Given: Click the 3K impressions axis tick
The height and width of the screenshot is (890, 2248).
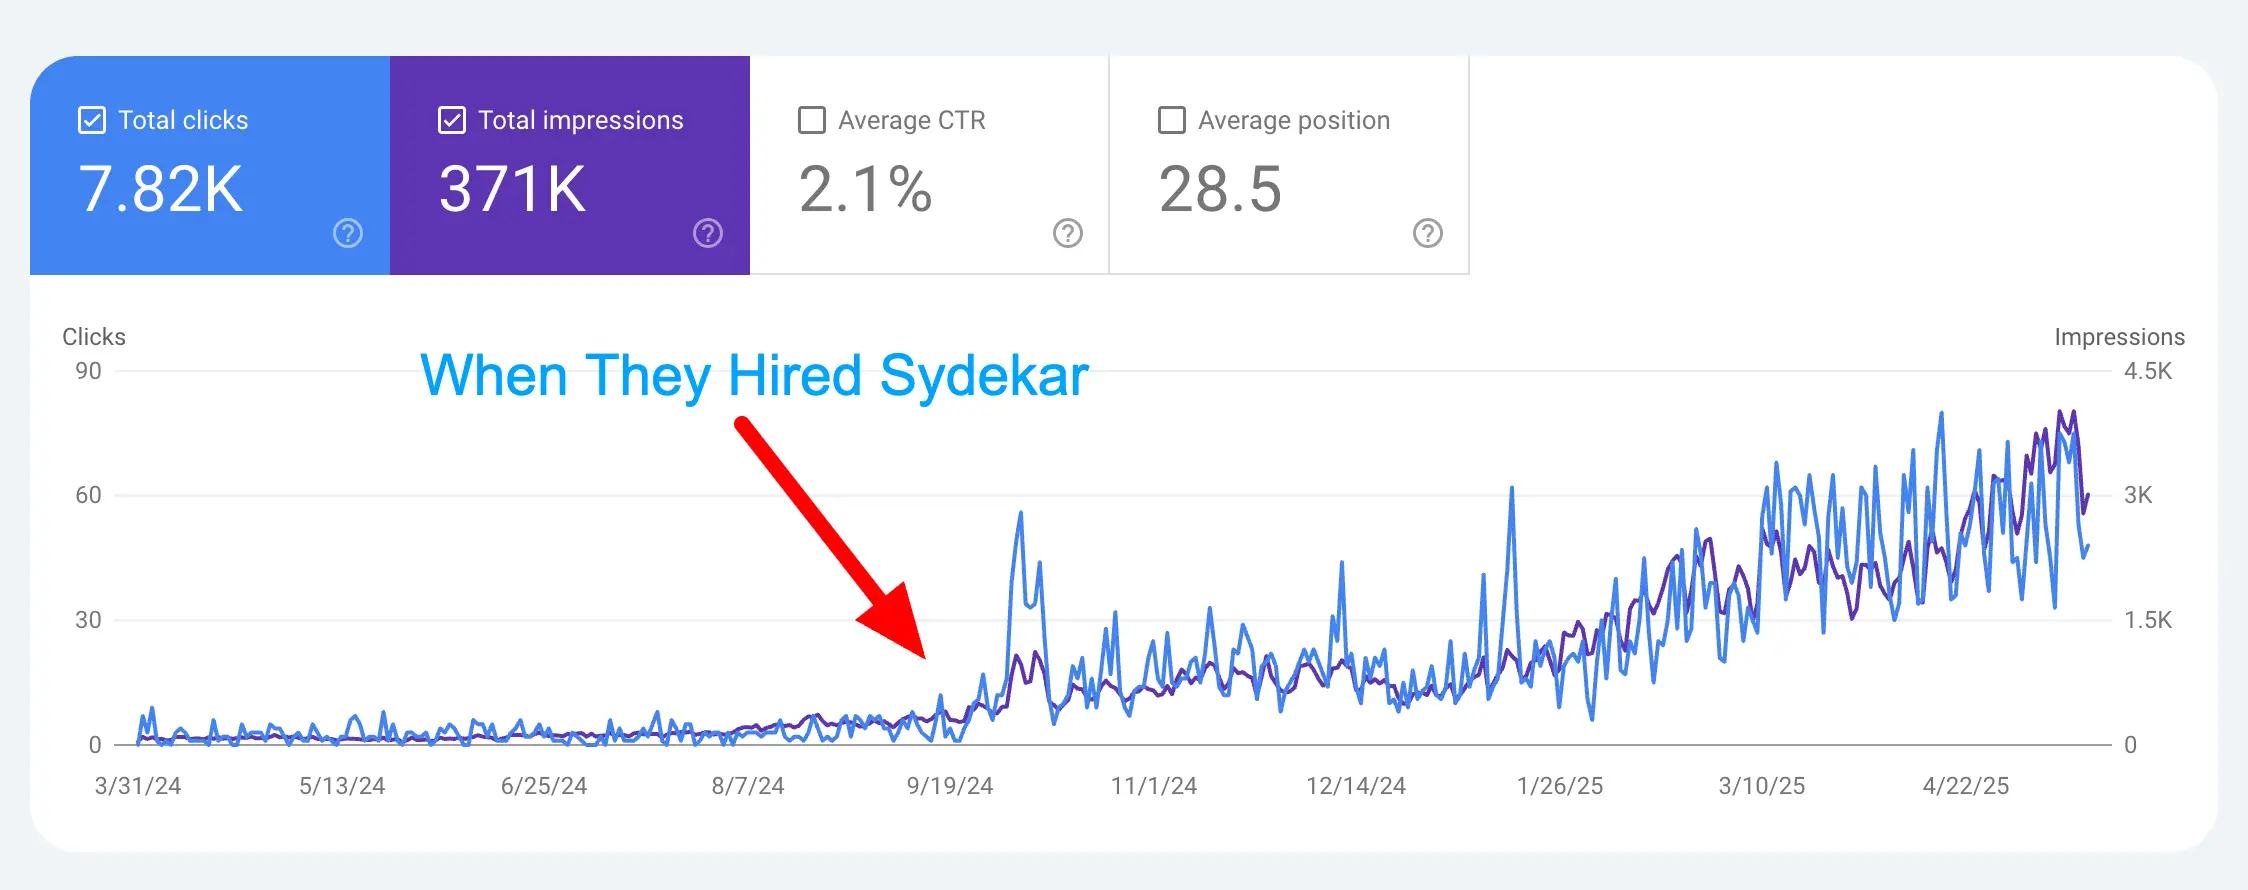Looking at the screenshot, I should (2138, 495).
